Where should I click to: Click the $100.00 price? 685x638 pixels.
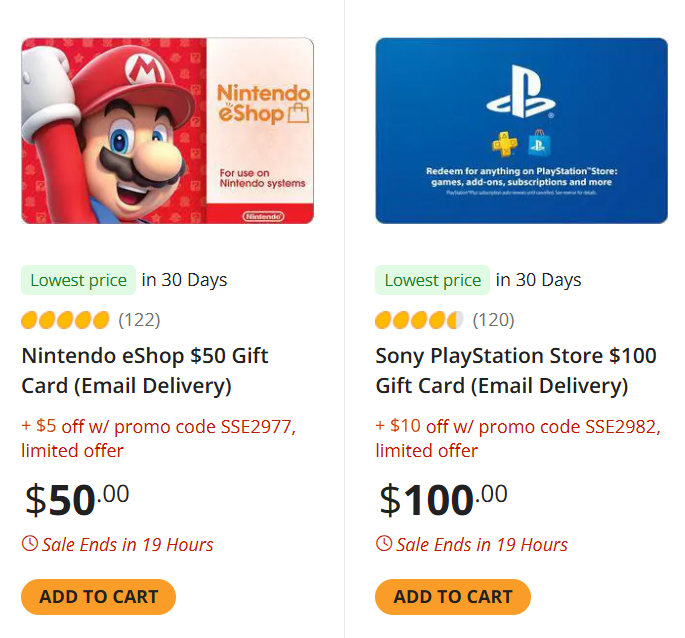(x=443, y=498)
